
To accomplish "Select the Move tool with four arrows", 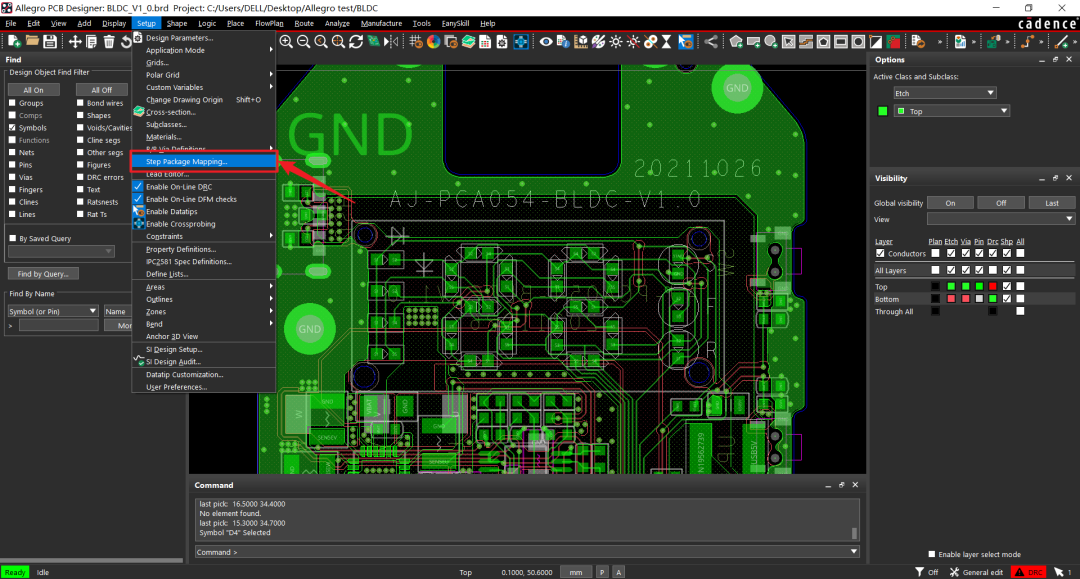I will [x=75, y=41].
